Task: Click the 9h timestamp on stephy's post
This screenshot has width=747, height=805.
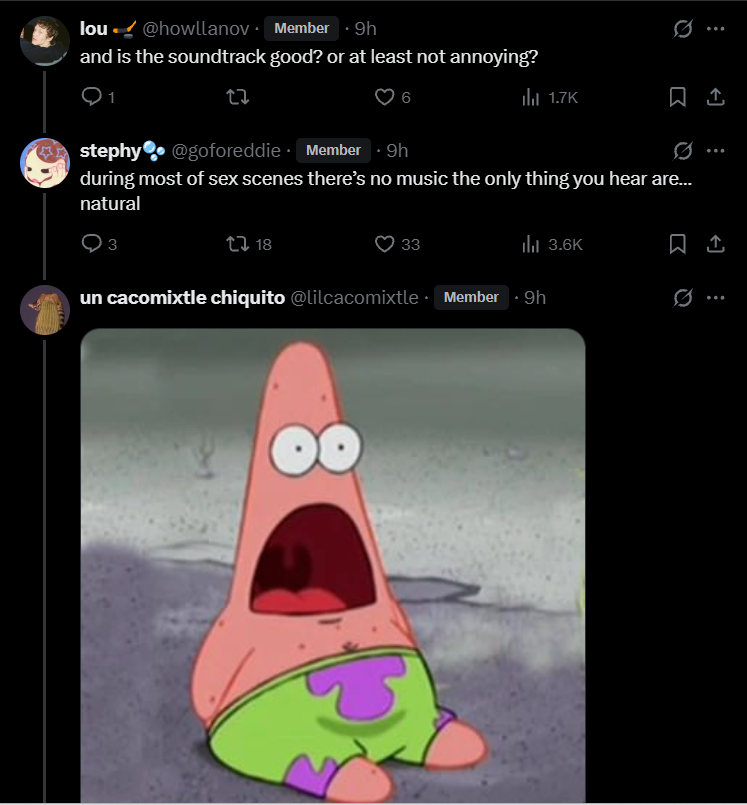Action: (x=396, y=150)
